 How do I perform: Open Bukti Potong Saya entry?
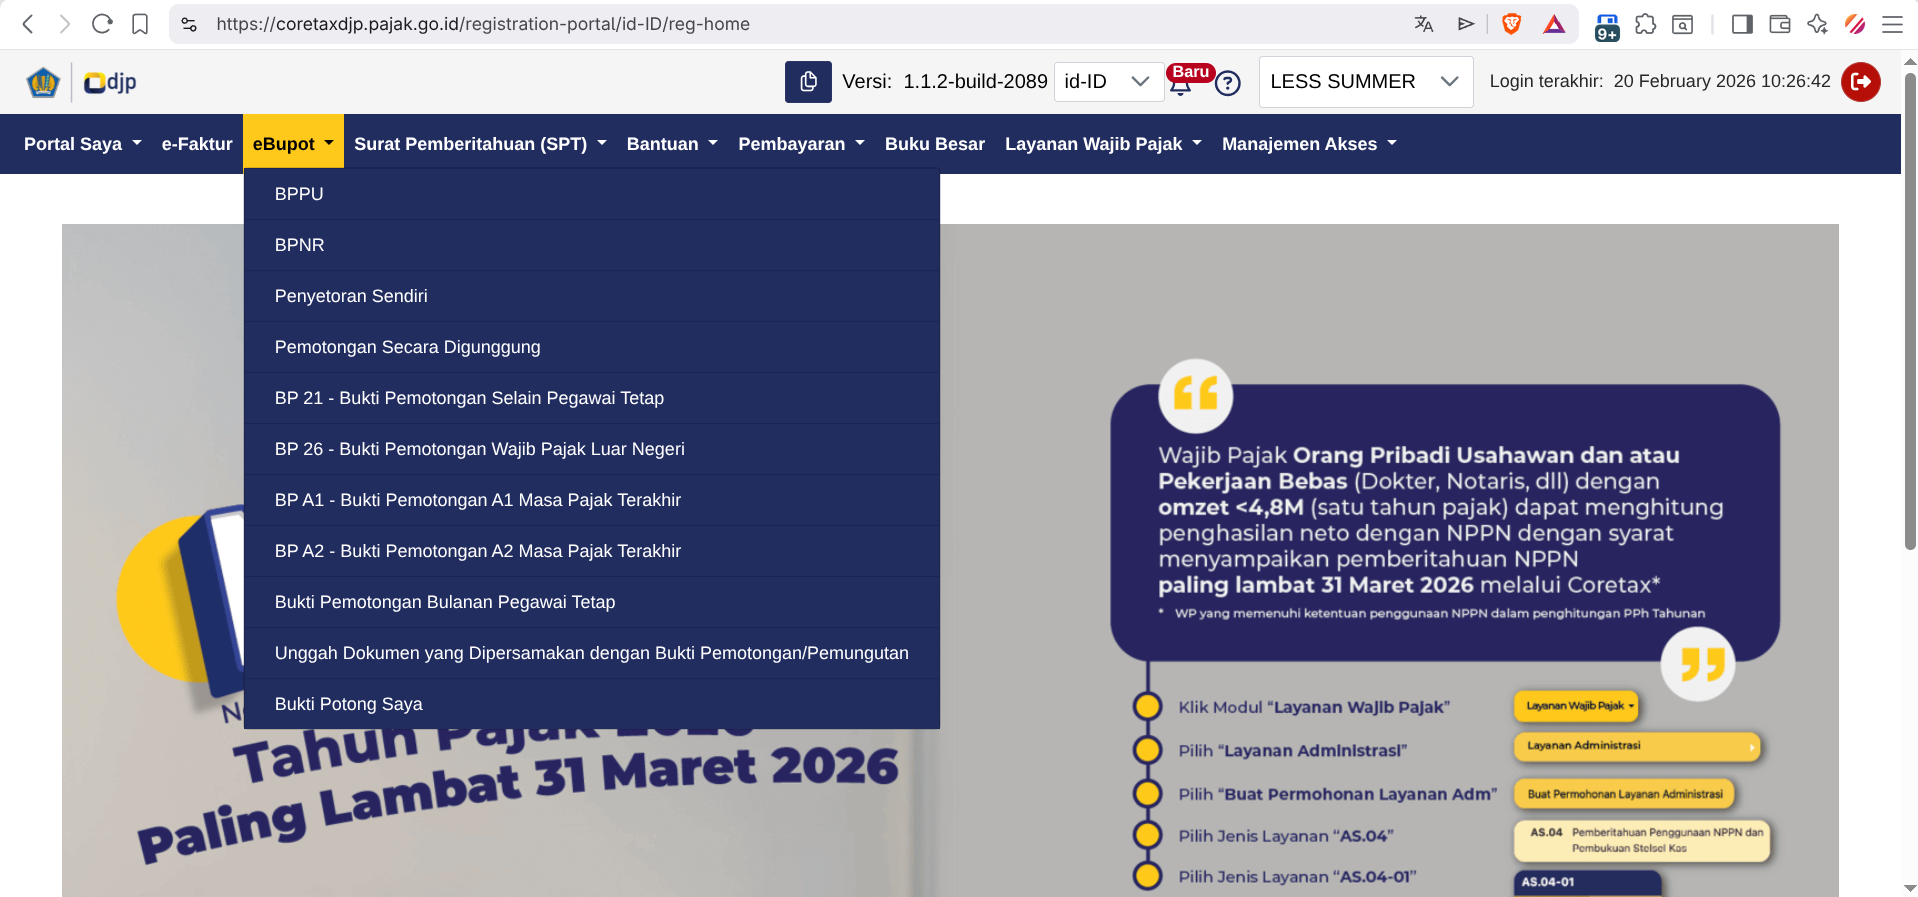592,704
